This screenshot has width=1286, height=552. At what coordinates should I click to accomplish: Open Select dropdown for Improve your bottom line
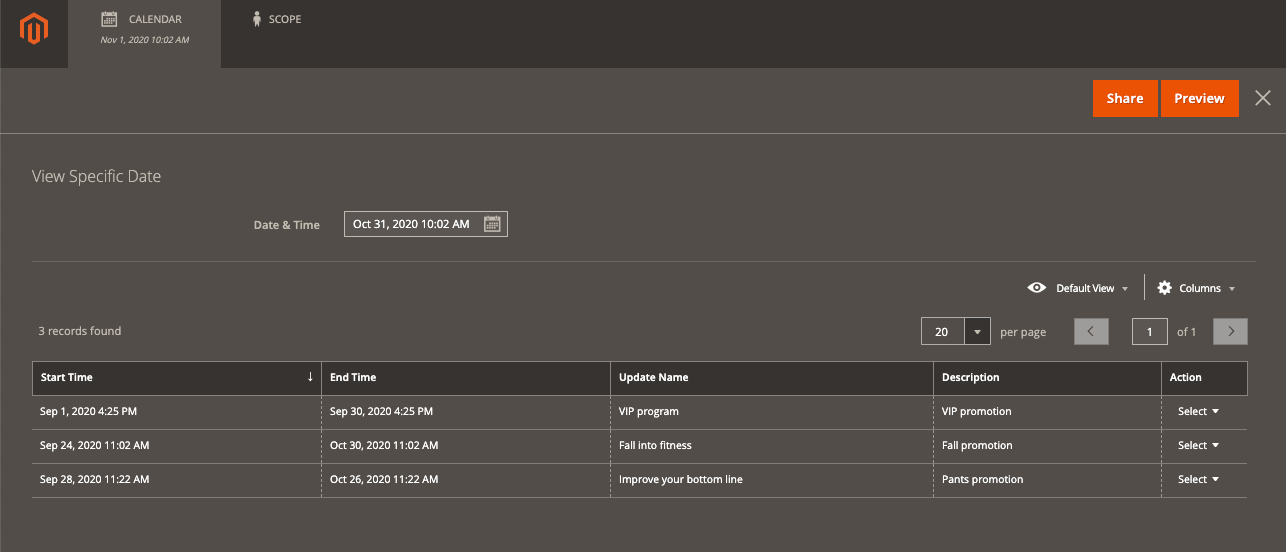tap(1198, 479)
